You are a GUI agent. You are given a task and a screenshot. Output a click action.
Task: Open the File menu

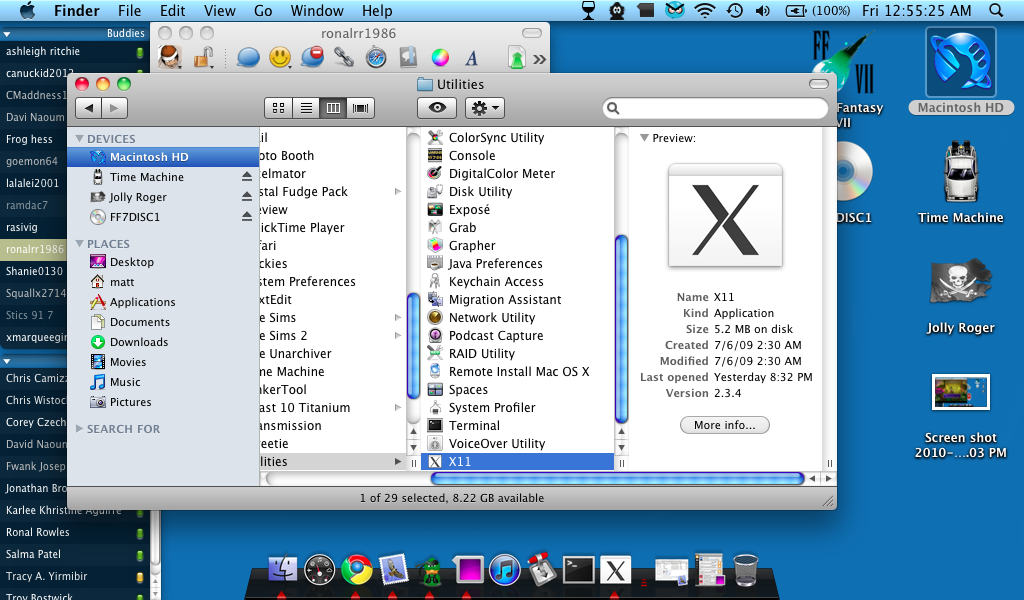pos(129,10)
